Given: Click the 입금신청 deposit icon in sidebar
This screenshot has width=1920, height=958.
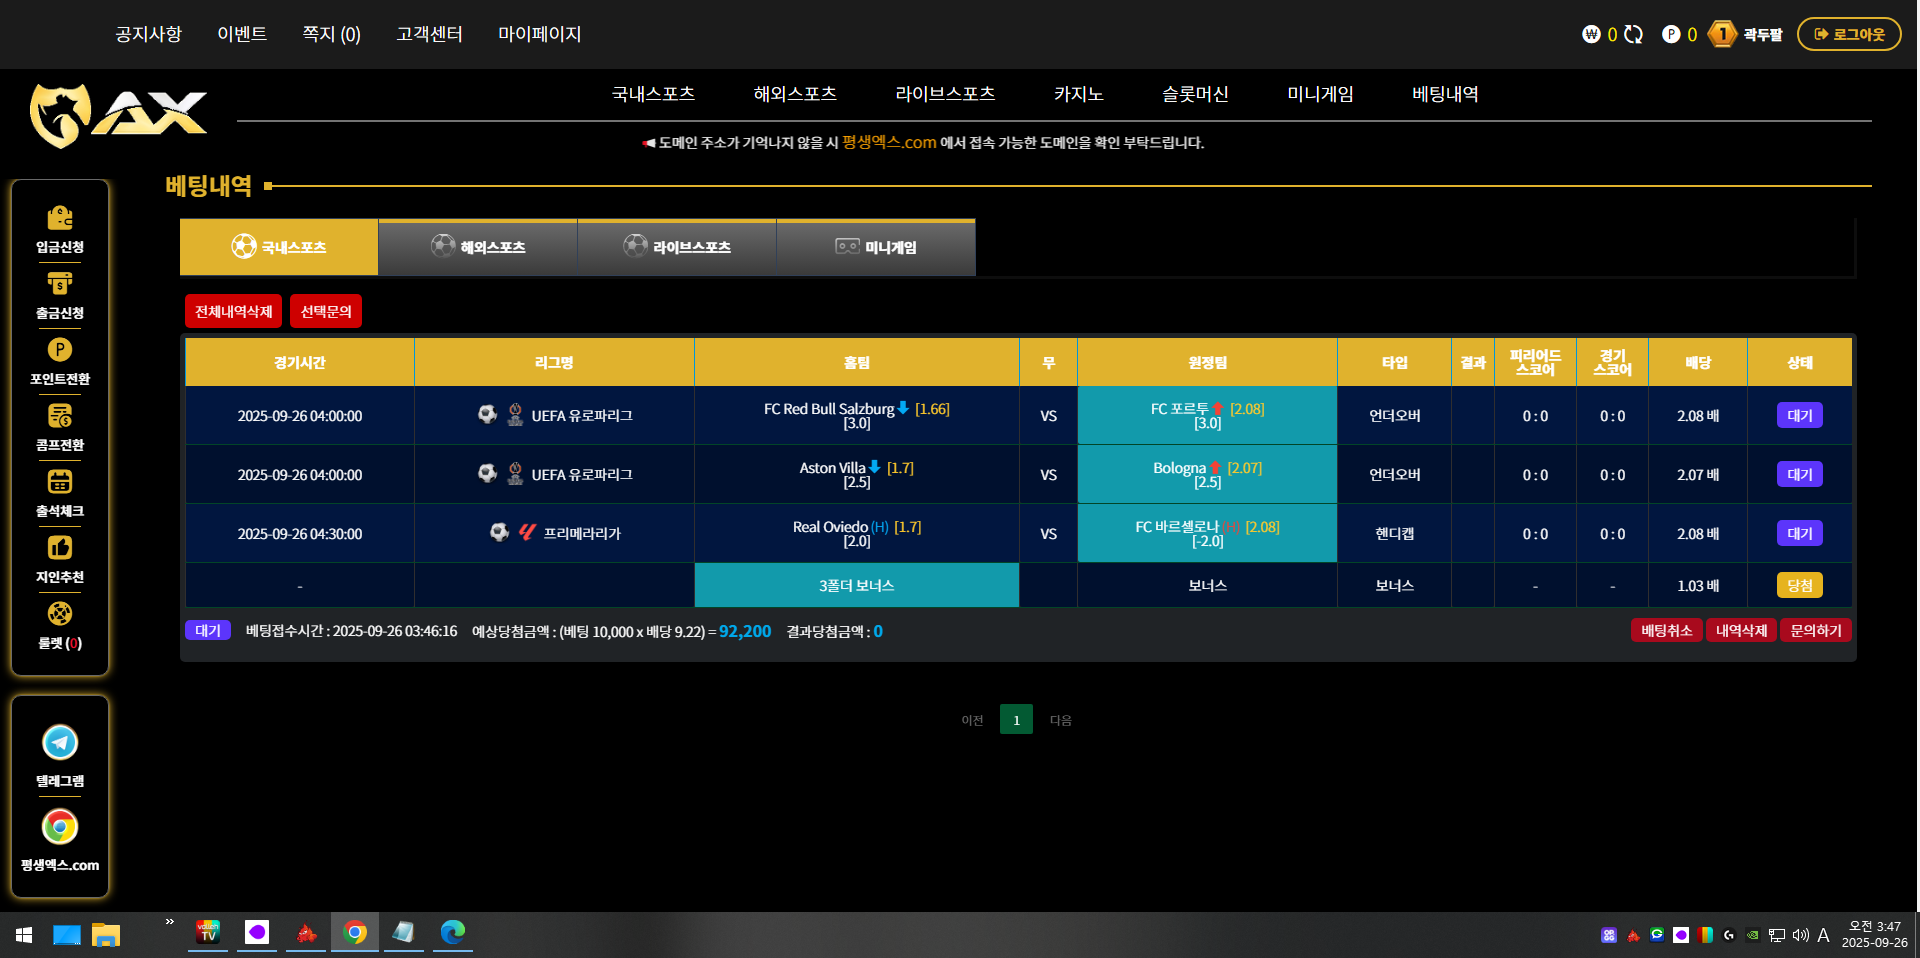Looking at the screenshot, I should (60, 218).
